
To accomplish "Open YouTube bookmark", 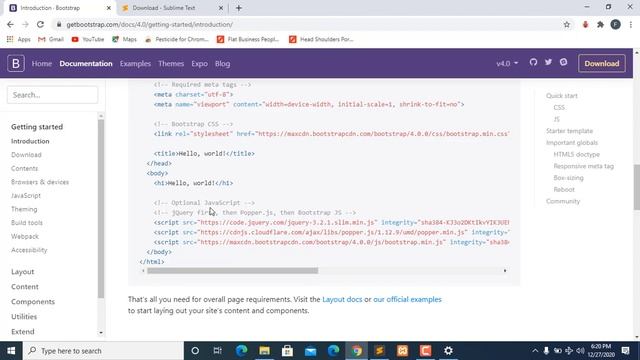I will [88, 39].
